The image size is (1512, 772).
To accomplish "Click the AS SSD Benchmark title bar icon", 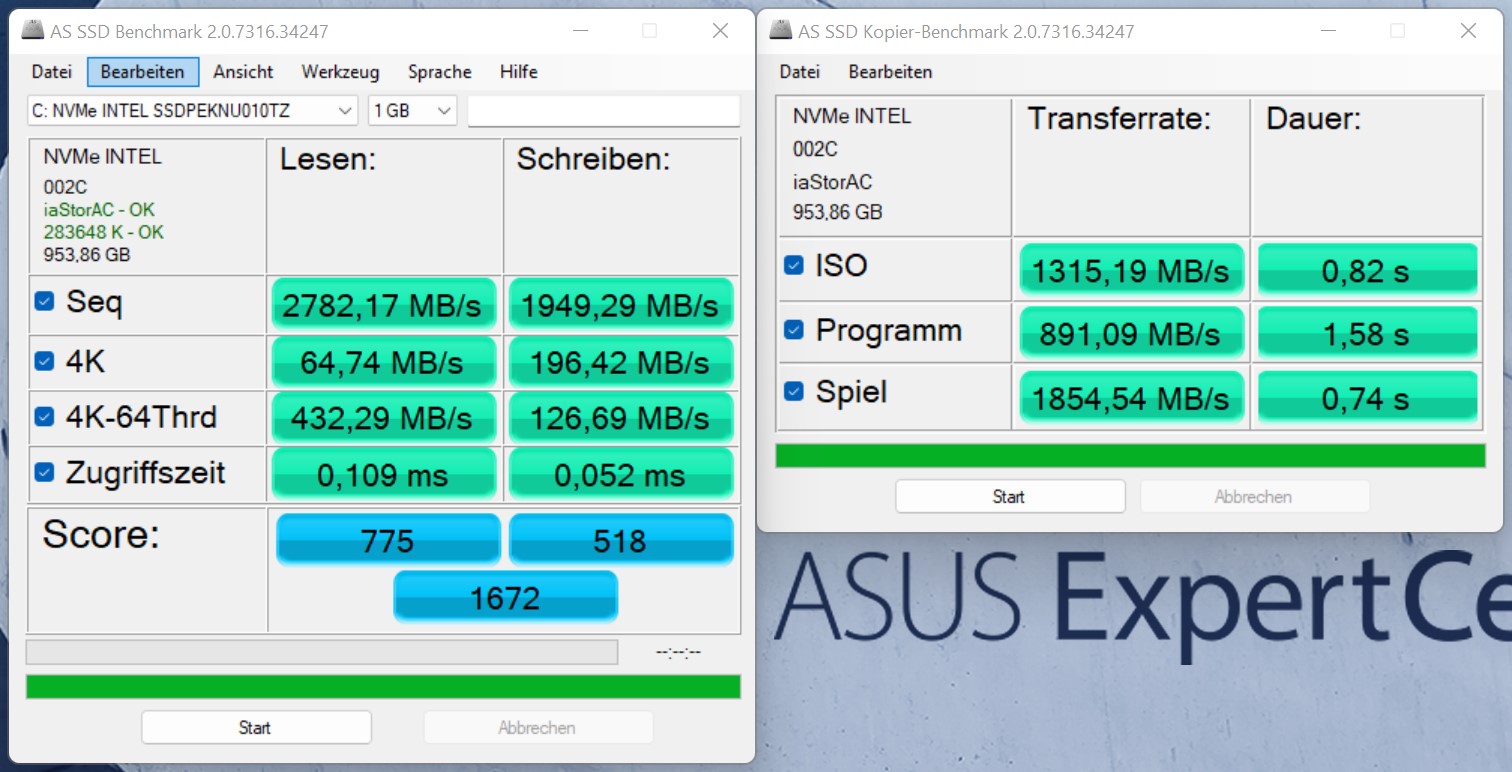I will tap(33, 31).
